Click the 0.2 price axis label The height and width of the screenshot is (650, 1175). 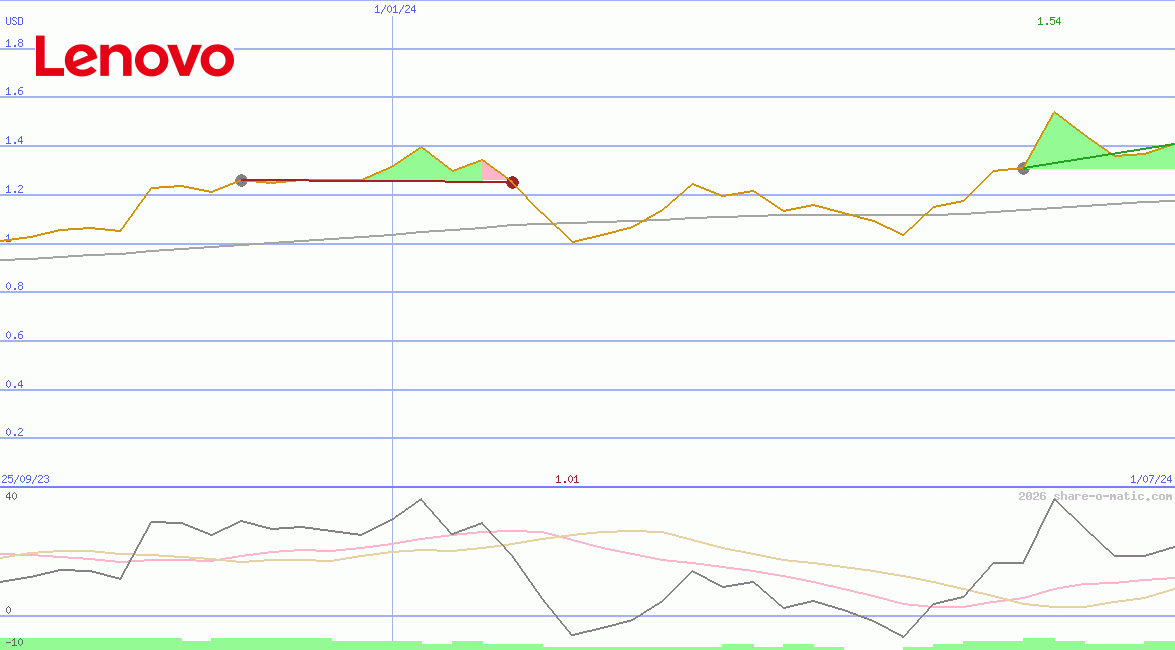pyautogui.click(x=14, y=433)
